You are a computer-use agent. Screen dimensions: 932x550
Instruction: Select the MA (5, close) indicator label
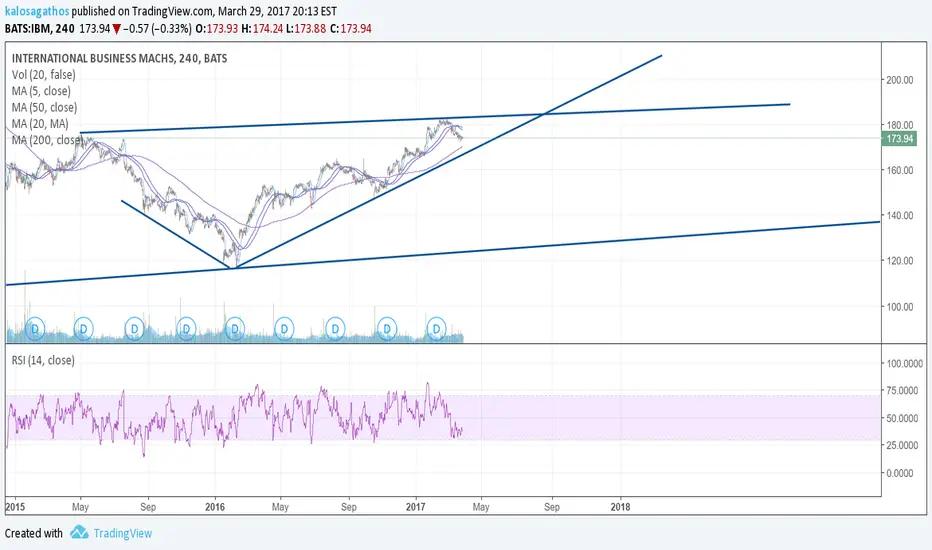tap(41, 91)
